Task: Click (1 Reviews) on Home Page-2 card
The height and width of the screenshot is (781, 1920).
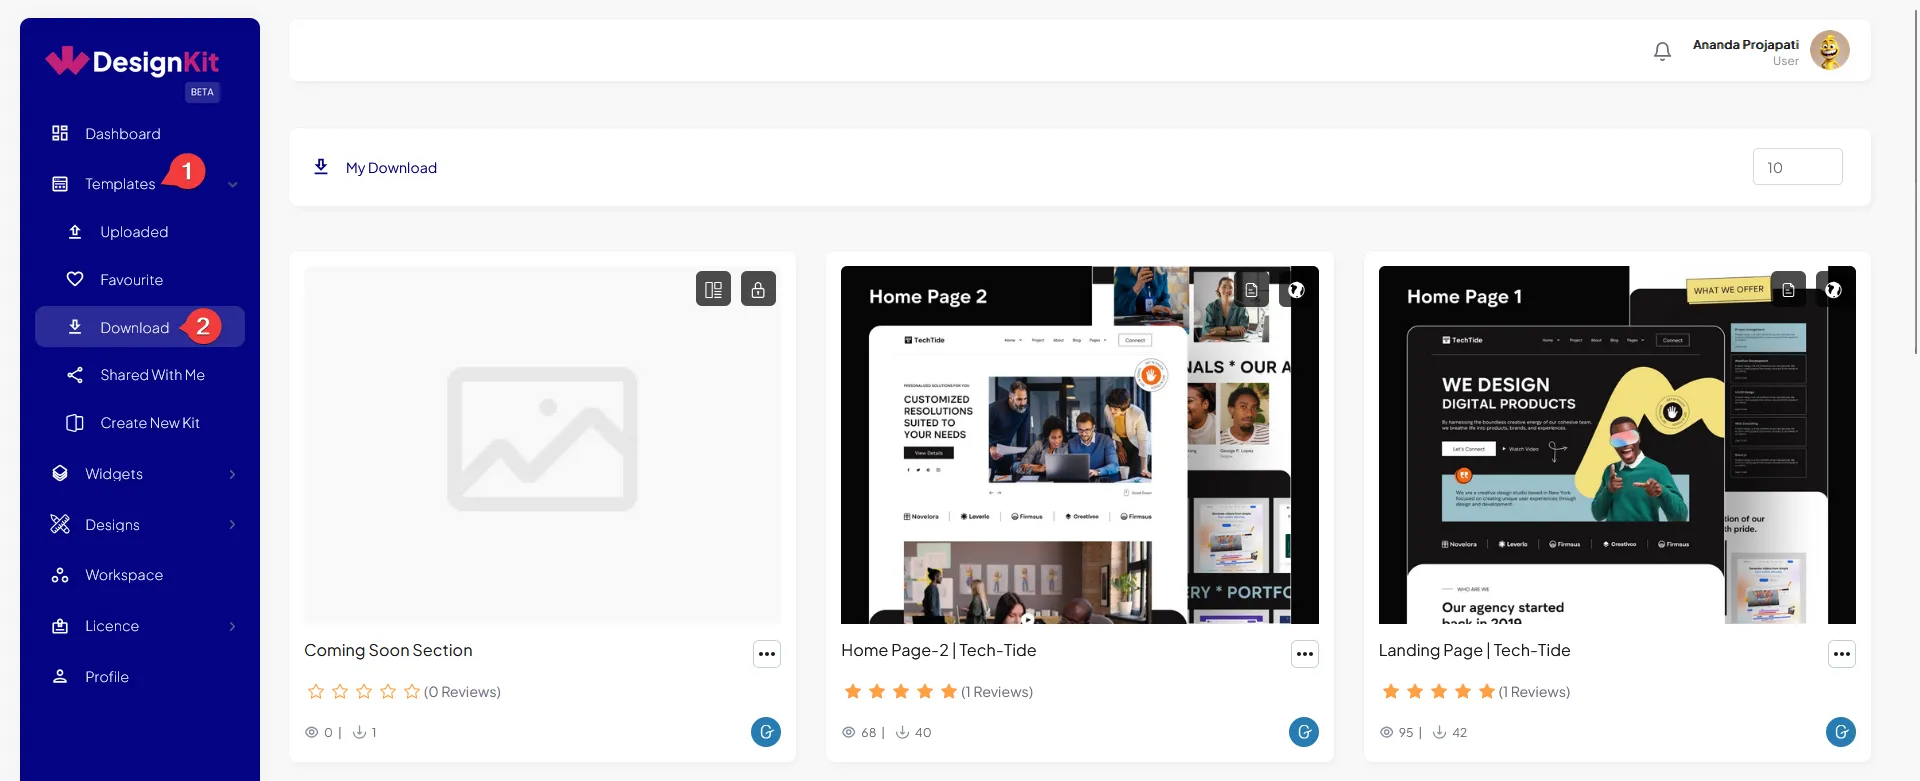Action: (x=997, y=692)
